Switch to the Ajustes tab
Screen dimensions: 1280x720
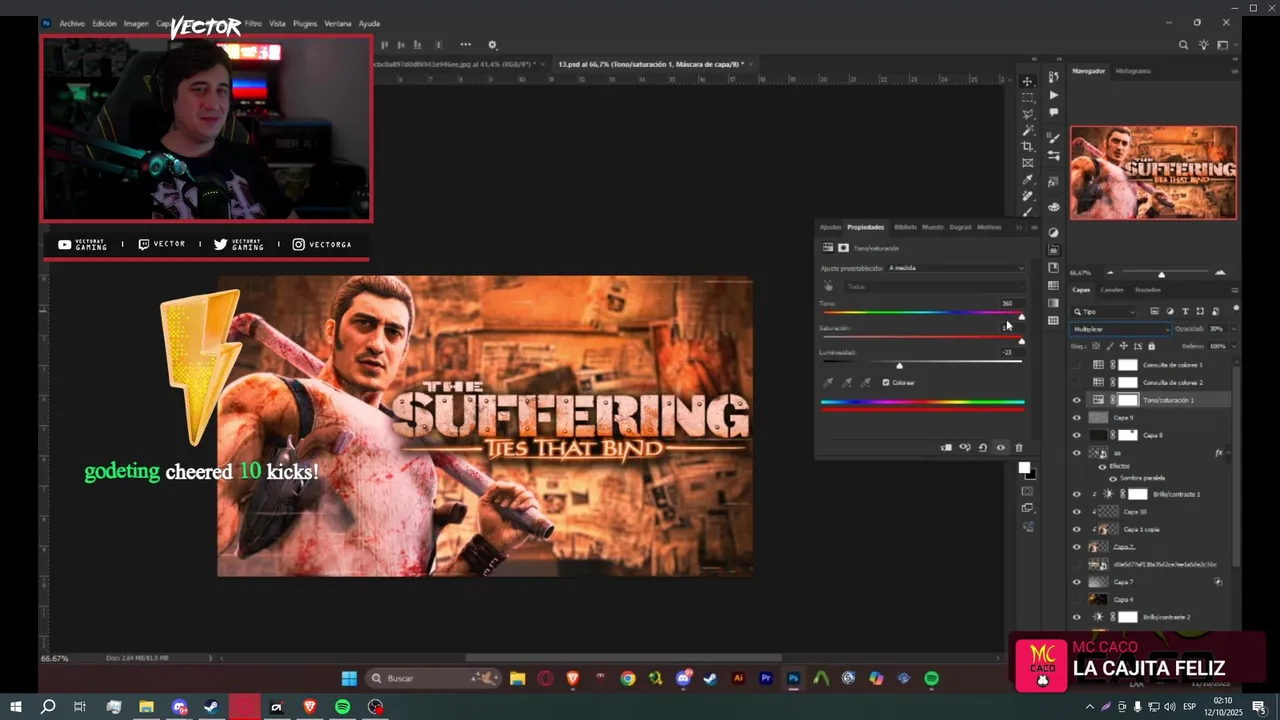coord(830,227)
